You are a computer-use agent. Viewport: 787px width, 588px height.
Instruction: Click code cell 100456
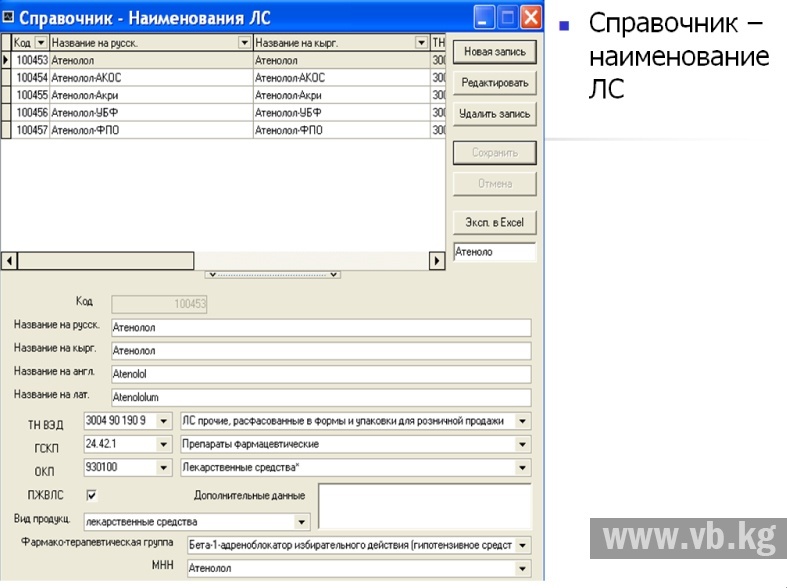pos(31,113)
